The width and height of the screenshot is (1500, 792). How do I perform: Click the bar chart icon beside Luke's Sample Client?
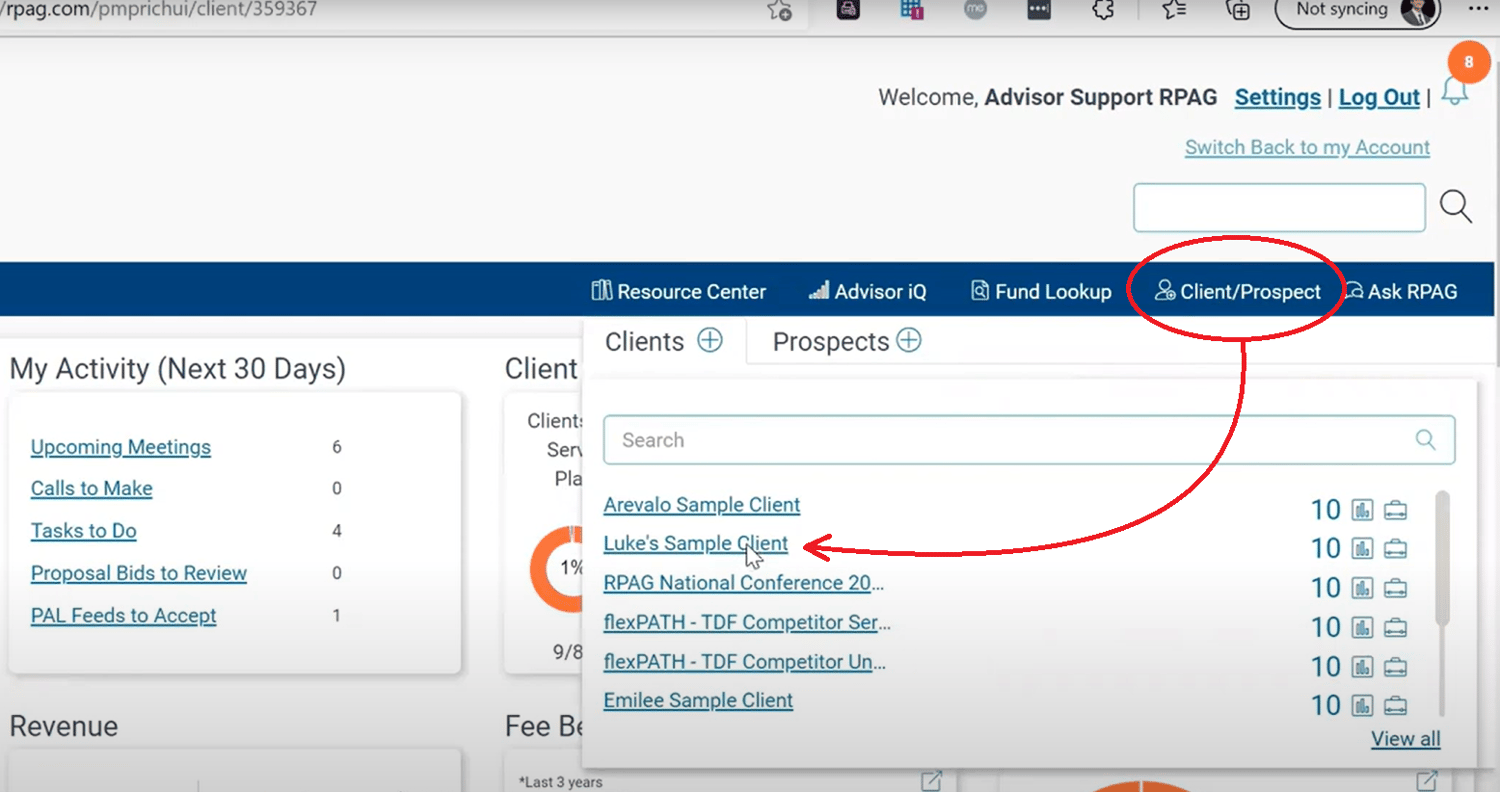pyautogui.click(x=1362, y=548)
